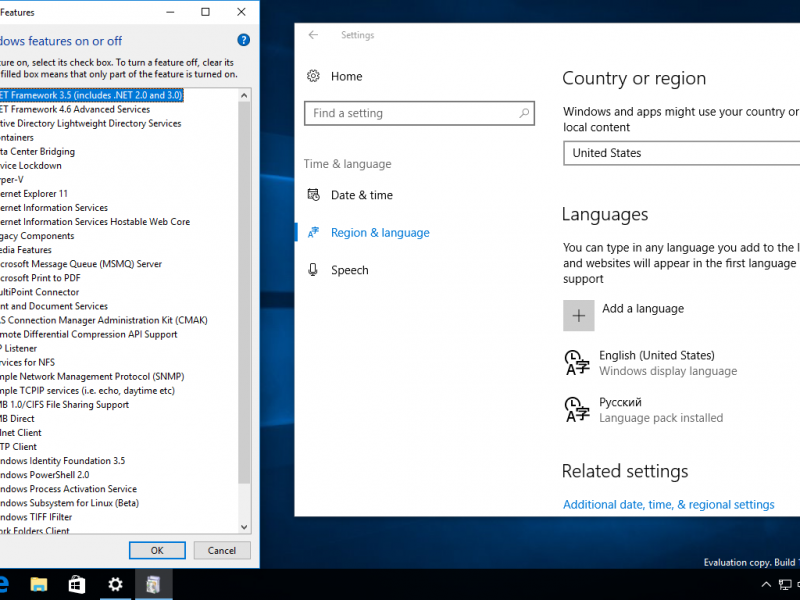Select Internet Explorer 11 feature
Viewport: 800px width, 600px height.
pos(34,194)
